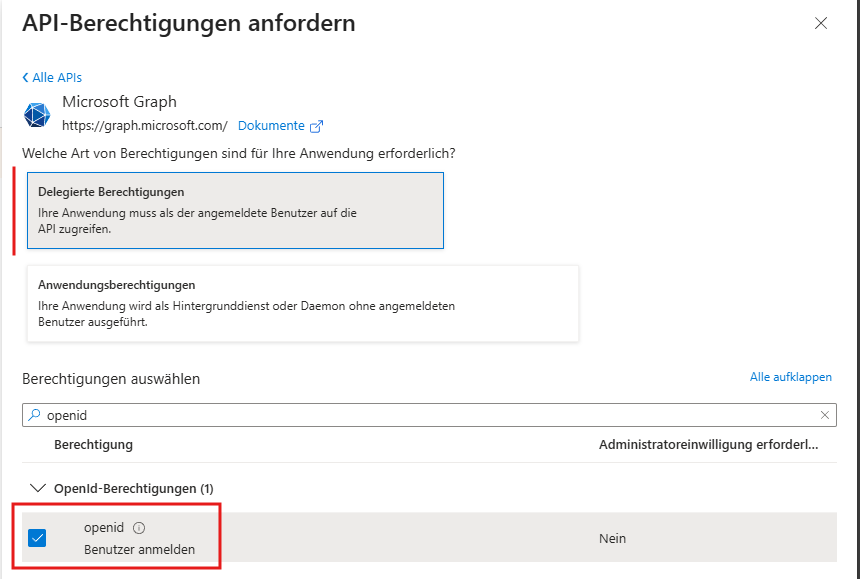Click the Microsoft Graph logo icon
Screen dimensions: 860x579
(x=37, y=115)
